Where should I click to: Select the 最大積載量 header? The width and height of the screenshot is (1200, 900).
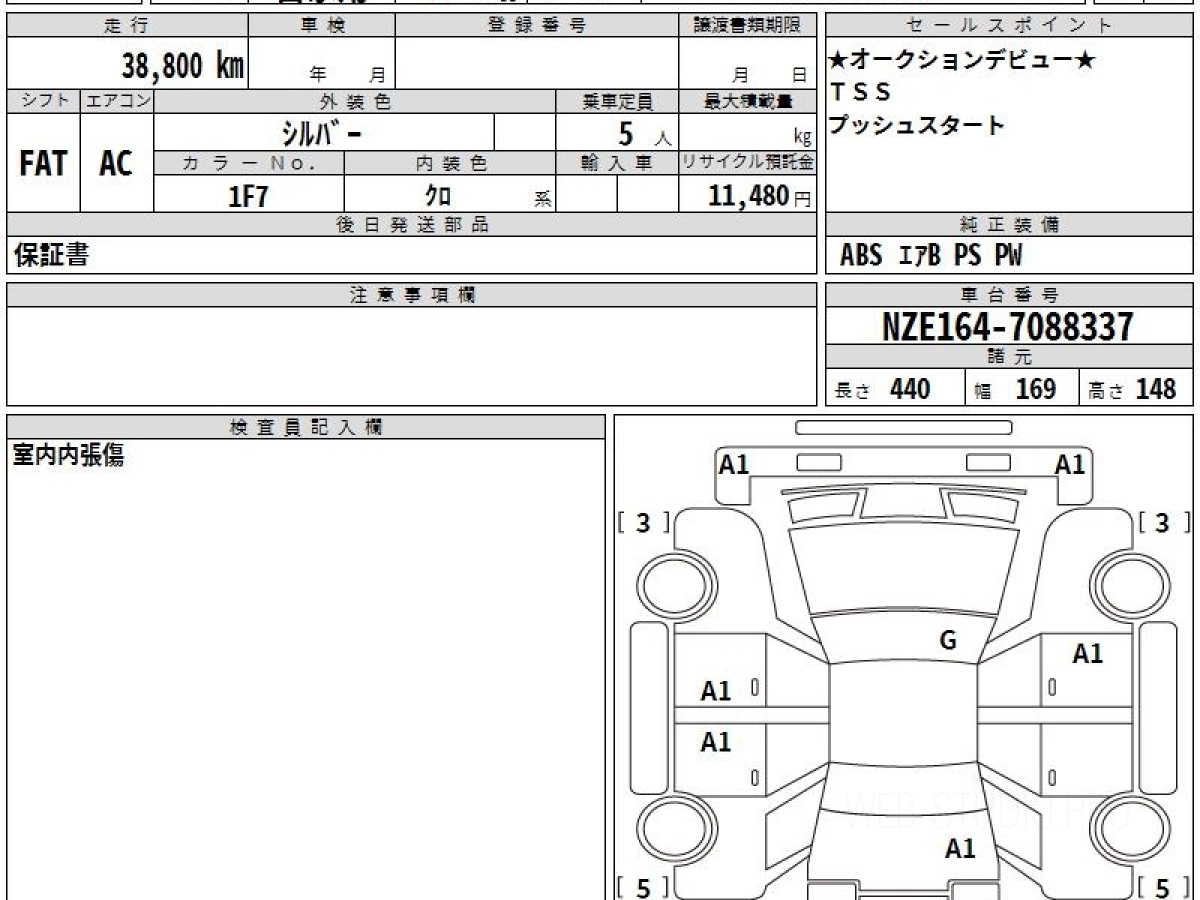[x=747, y=101]
